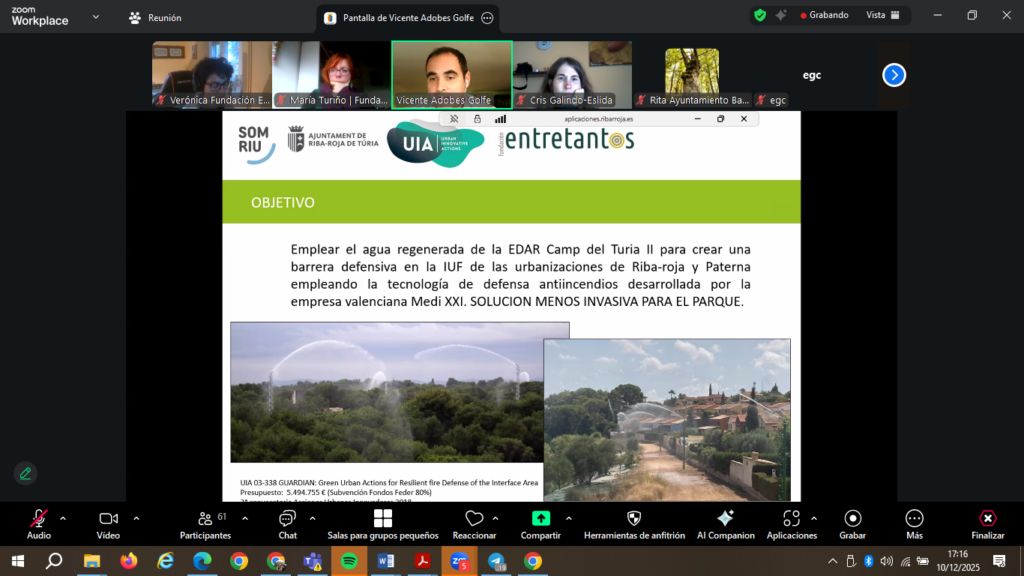1024x576 pixels.
Task: Switch to Zoom taskbar icon
Action: pyautogui.click(x=459, y=561)
